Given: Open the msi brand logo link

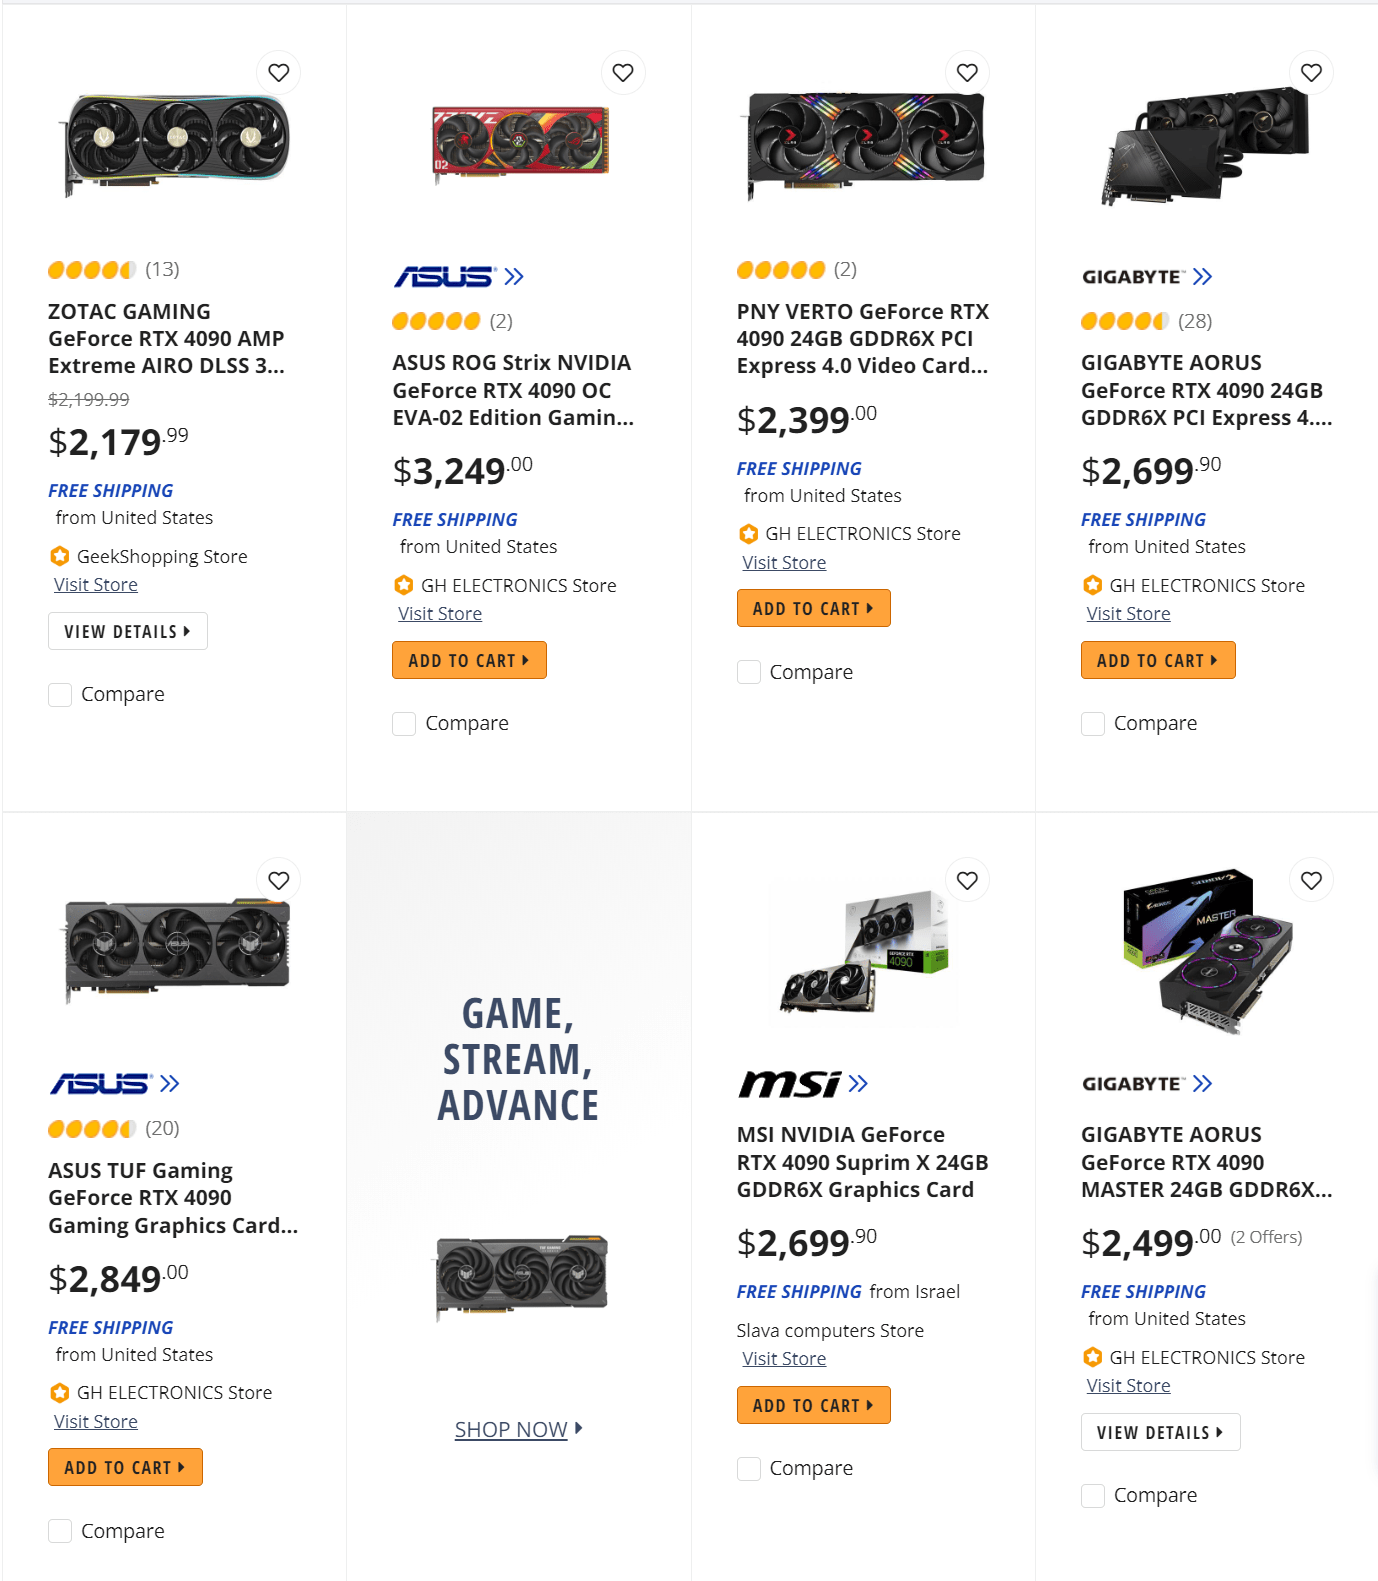Looking at the screenshot, I should click(x=788, y=1083).
